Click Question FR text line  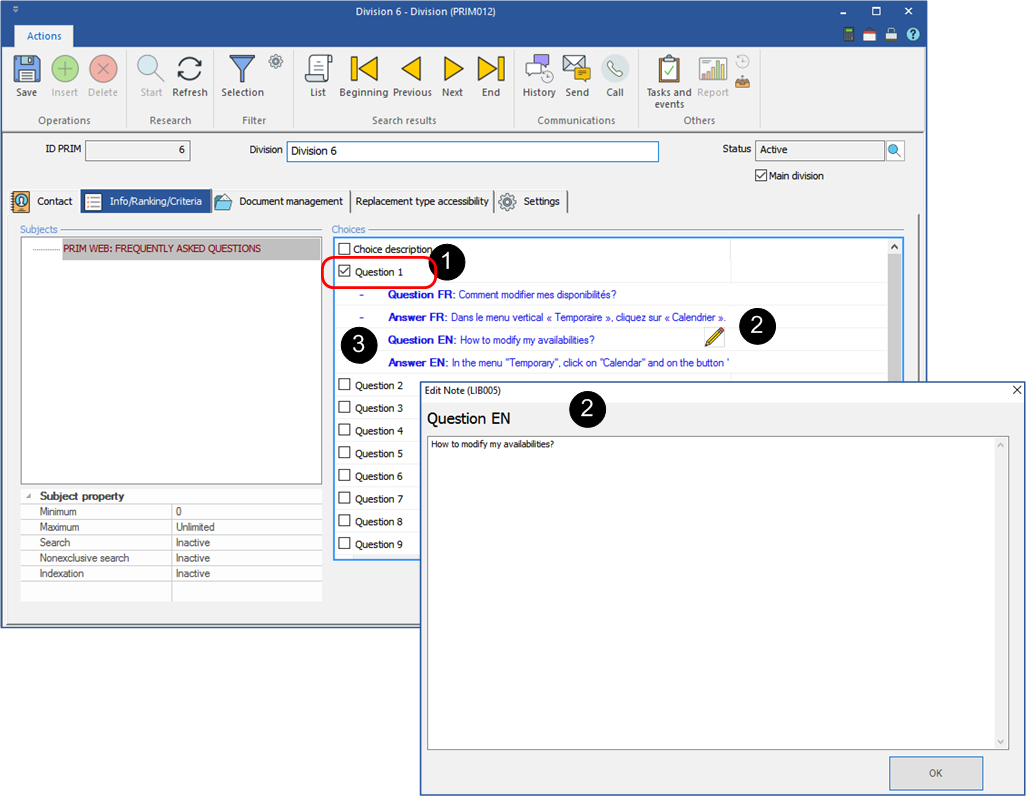502,295
